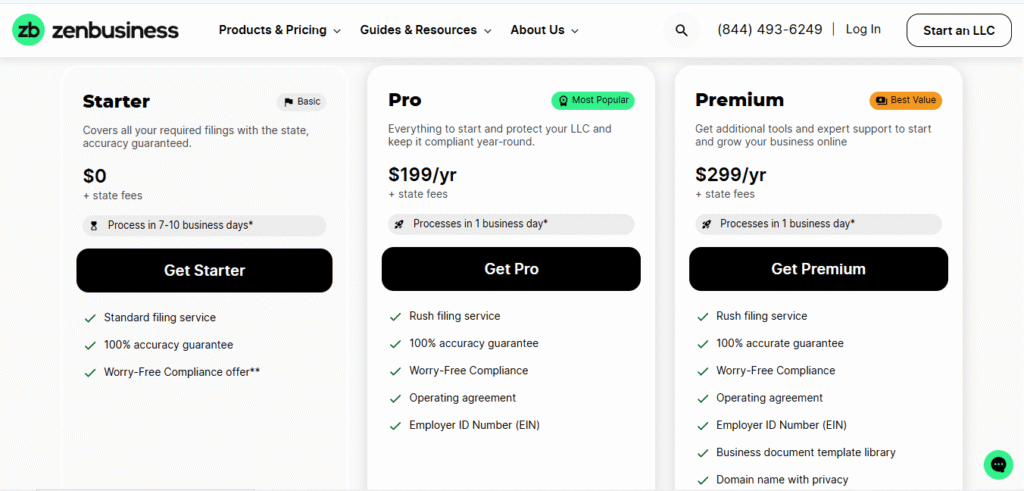Click checkmark beside Domain name with privacy
The width and height of the screenshot is (1024, 491).
702,480
